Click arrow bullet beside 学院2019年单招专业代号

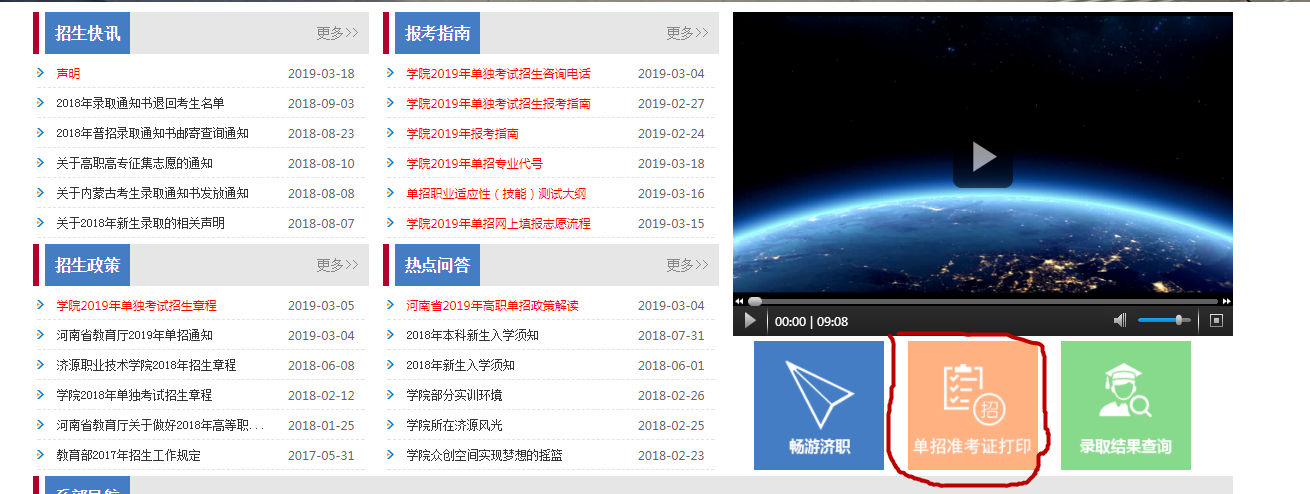[390, 163]
